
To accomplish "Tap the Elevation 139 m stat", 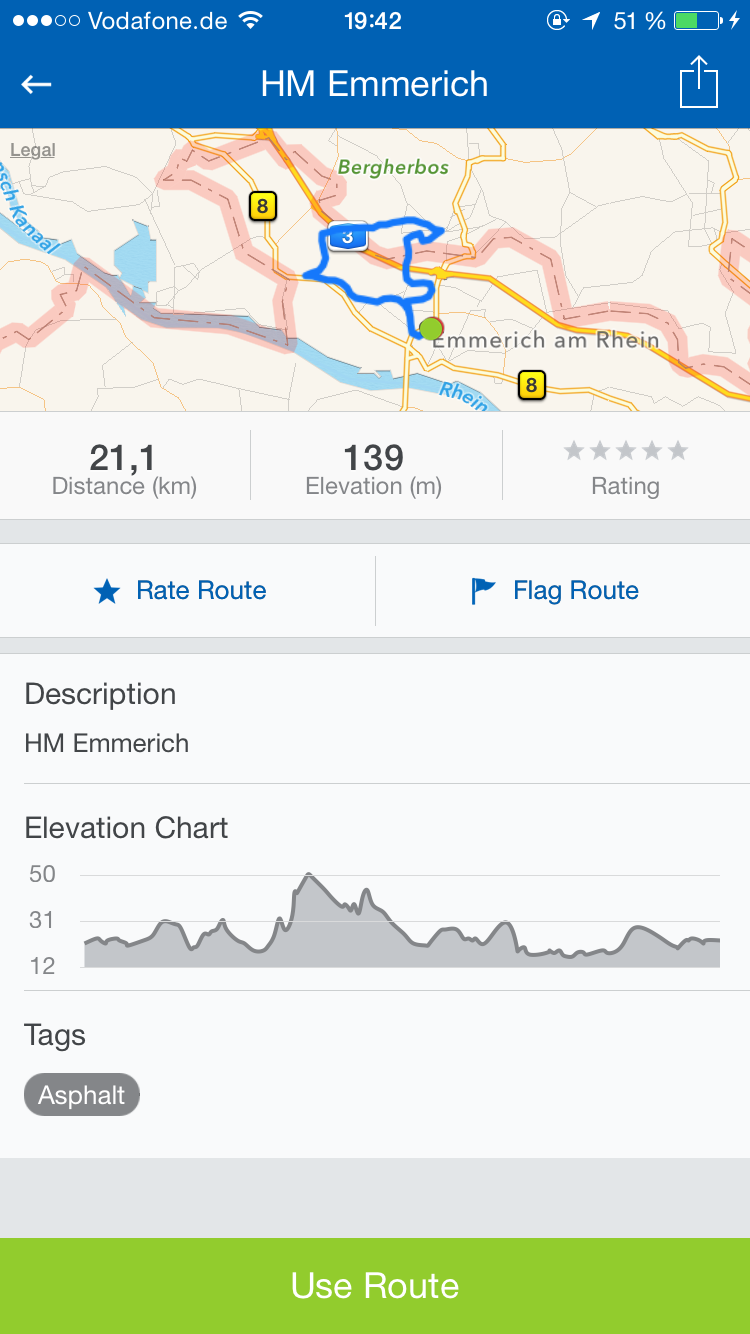I will coord(374,468).
